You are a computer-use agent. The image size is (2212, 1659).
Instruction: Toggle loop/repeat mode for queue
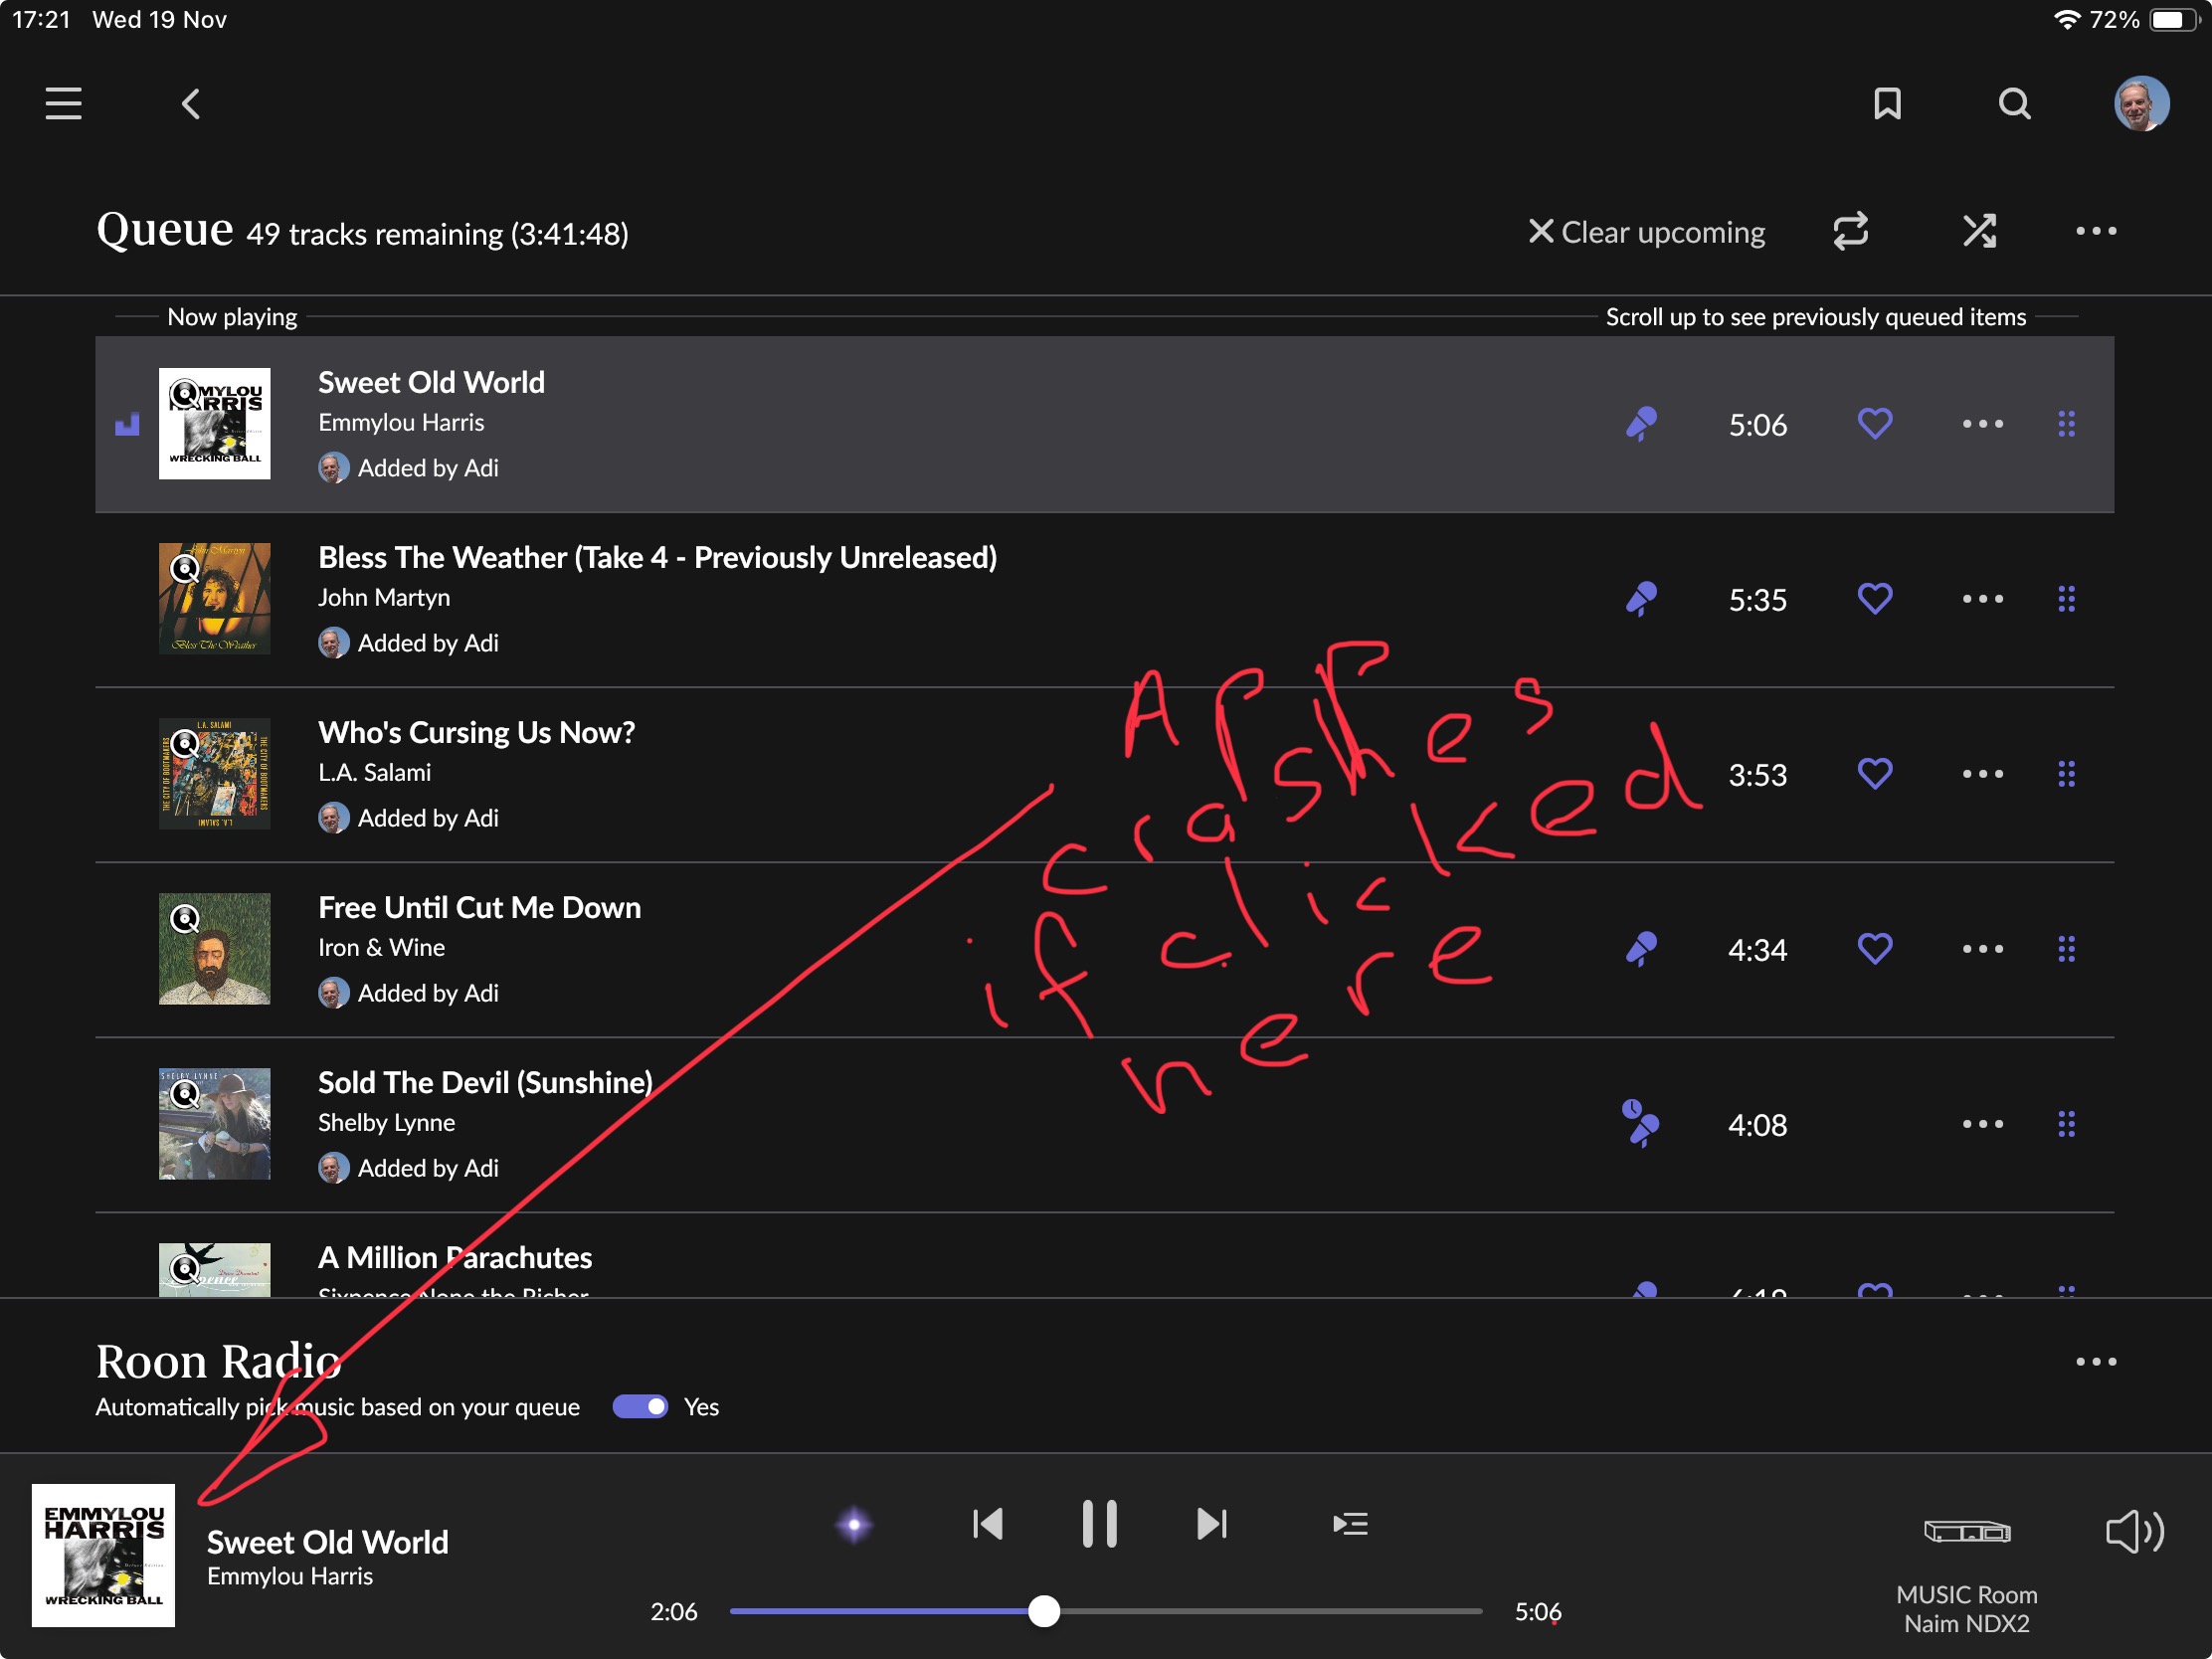point(1850,231)
